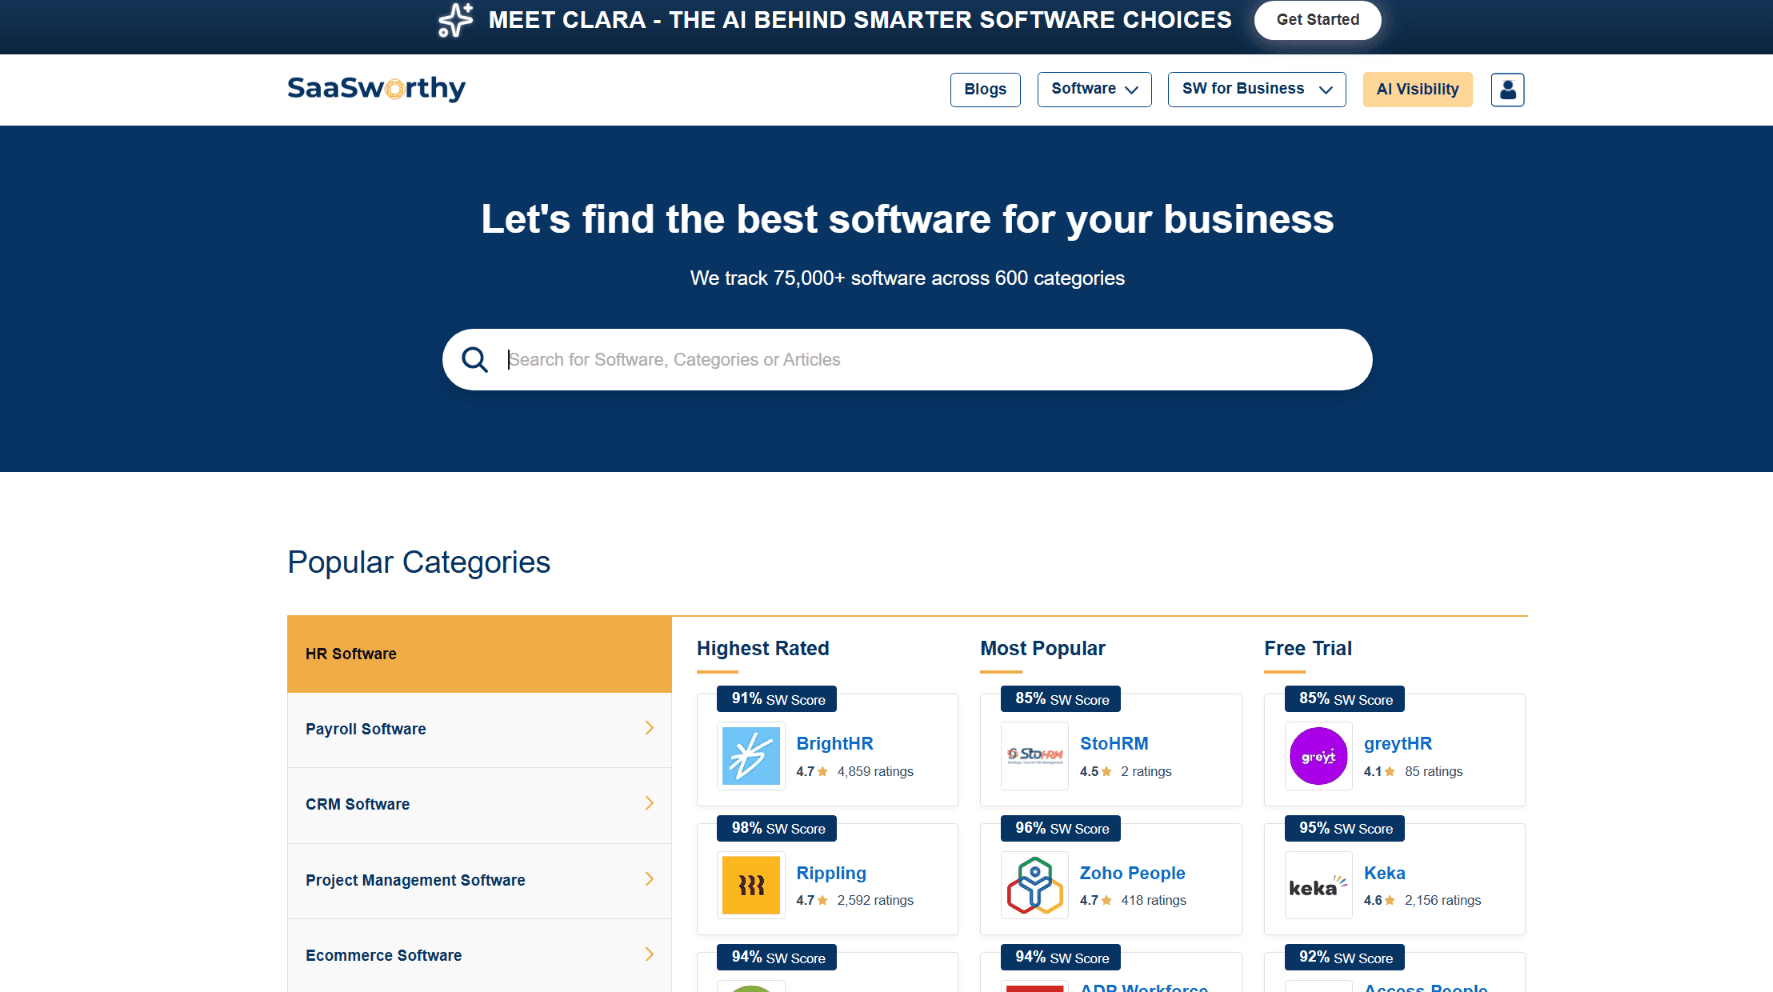Click the SaaSworthy site logo
The width and height of the screenshot is (1773, 992).
(376, 89)
